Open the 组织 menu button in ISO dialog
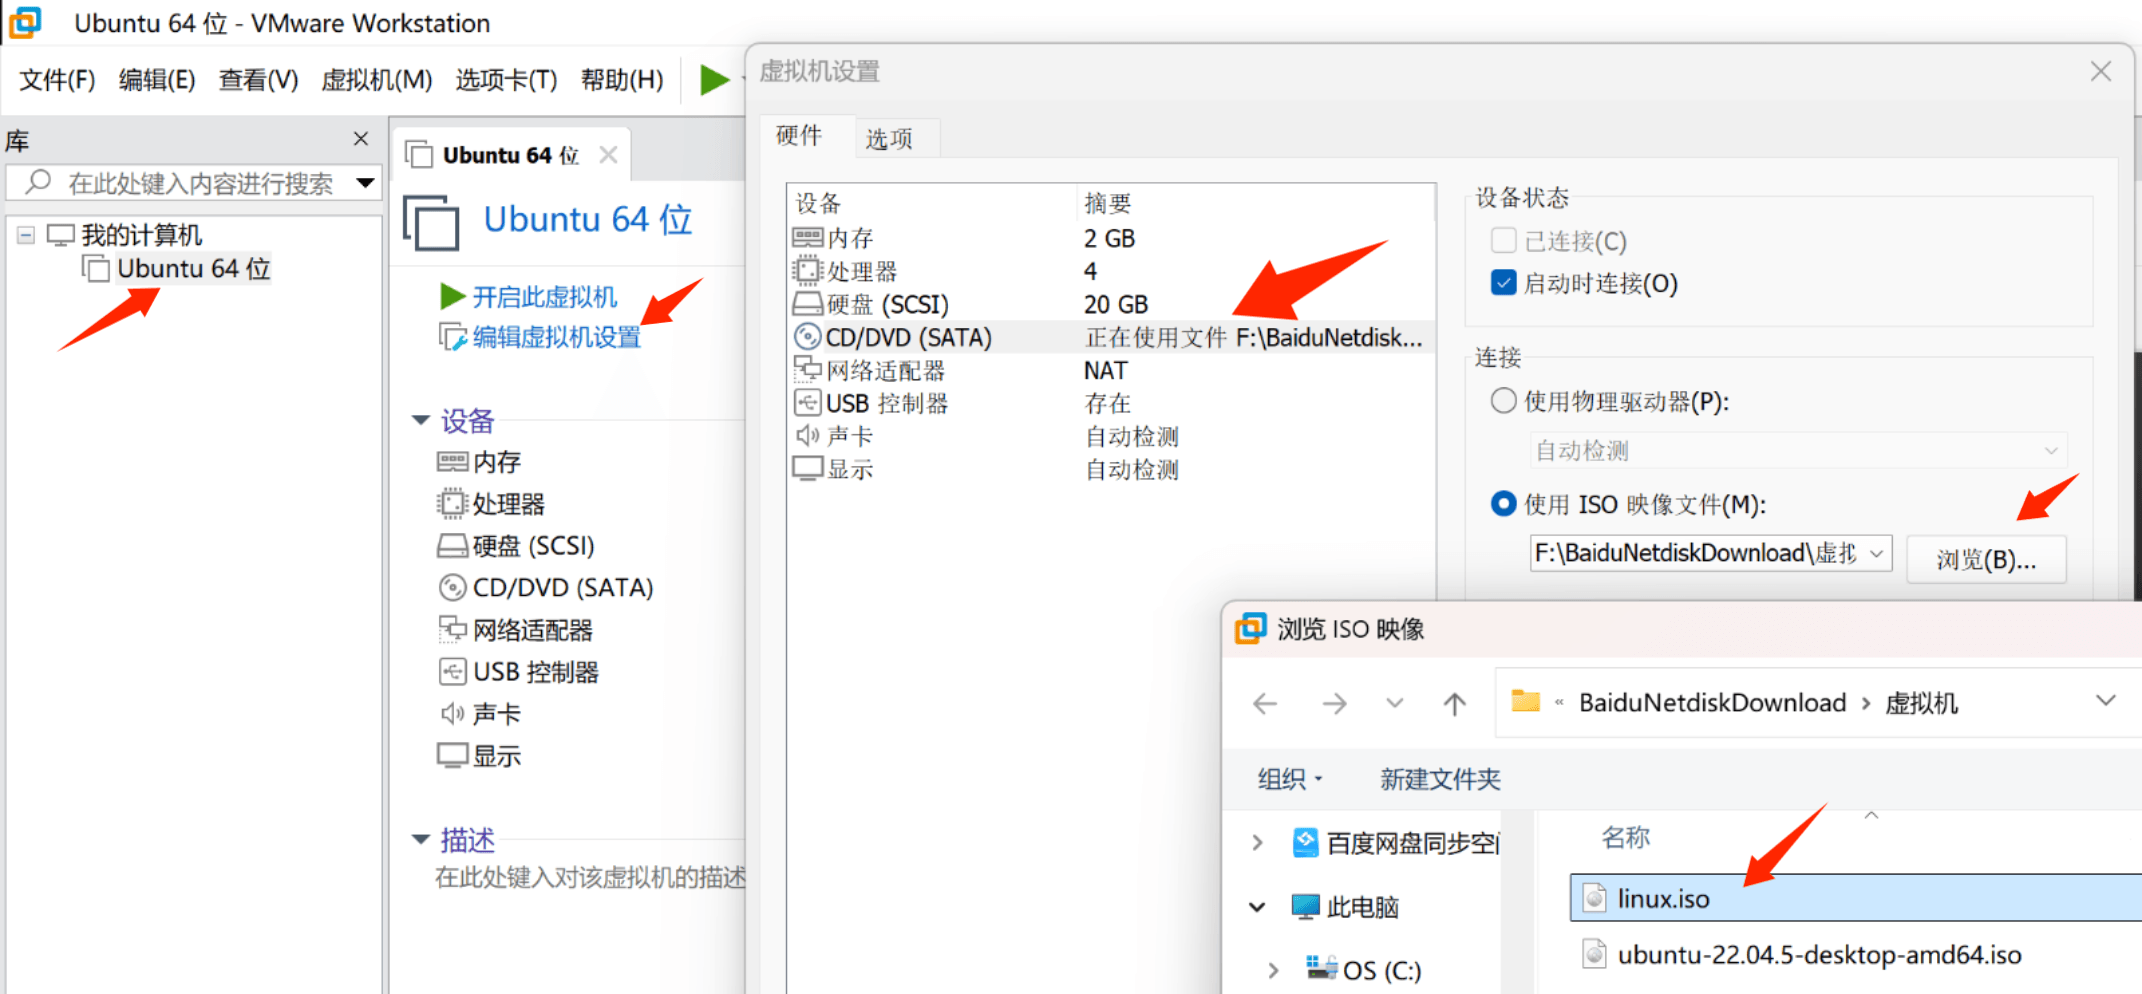The height and width of the screenshot is (994, 2142). tap(1290, 779)
